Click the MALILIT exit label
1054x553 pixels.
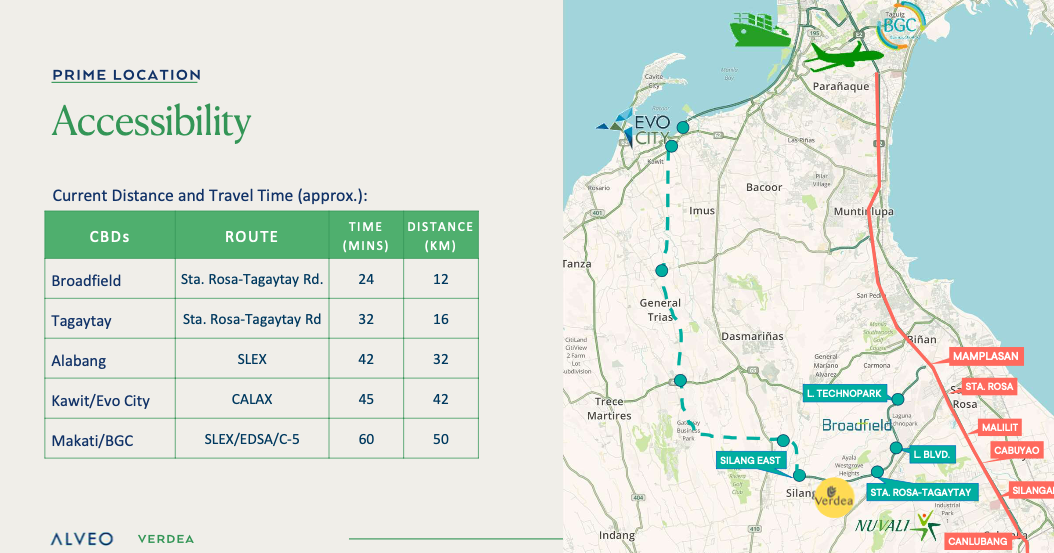point(1000,427)
